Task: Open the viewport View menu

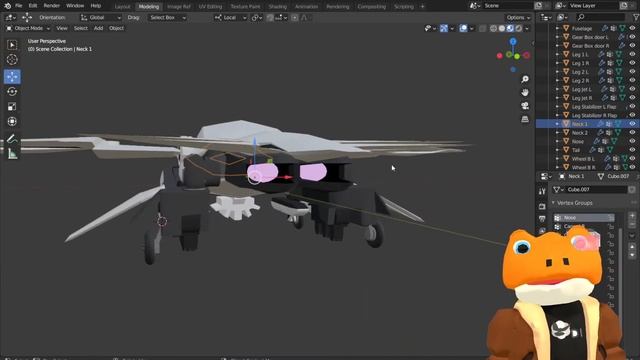Action: click(x=62, y=28)
